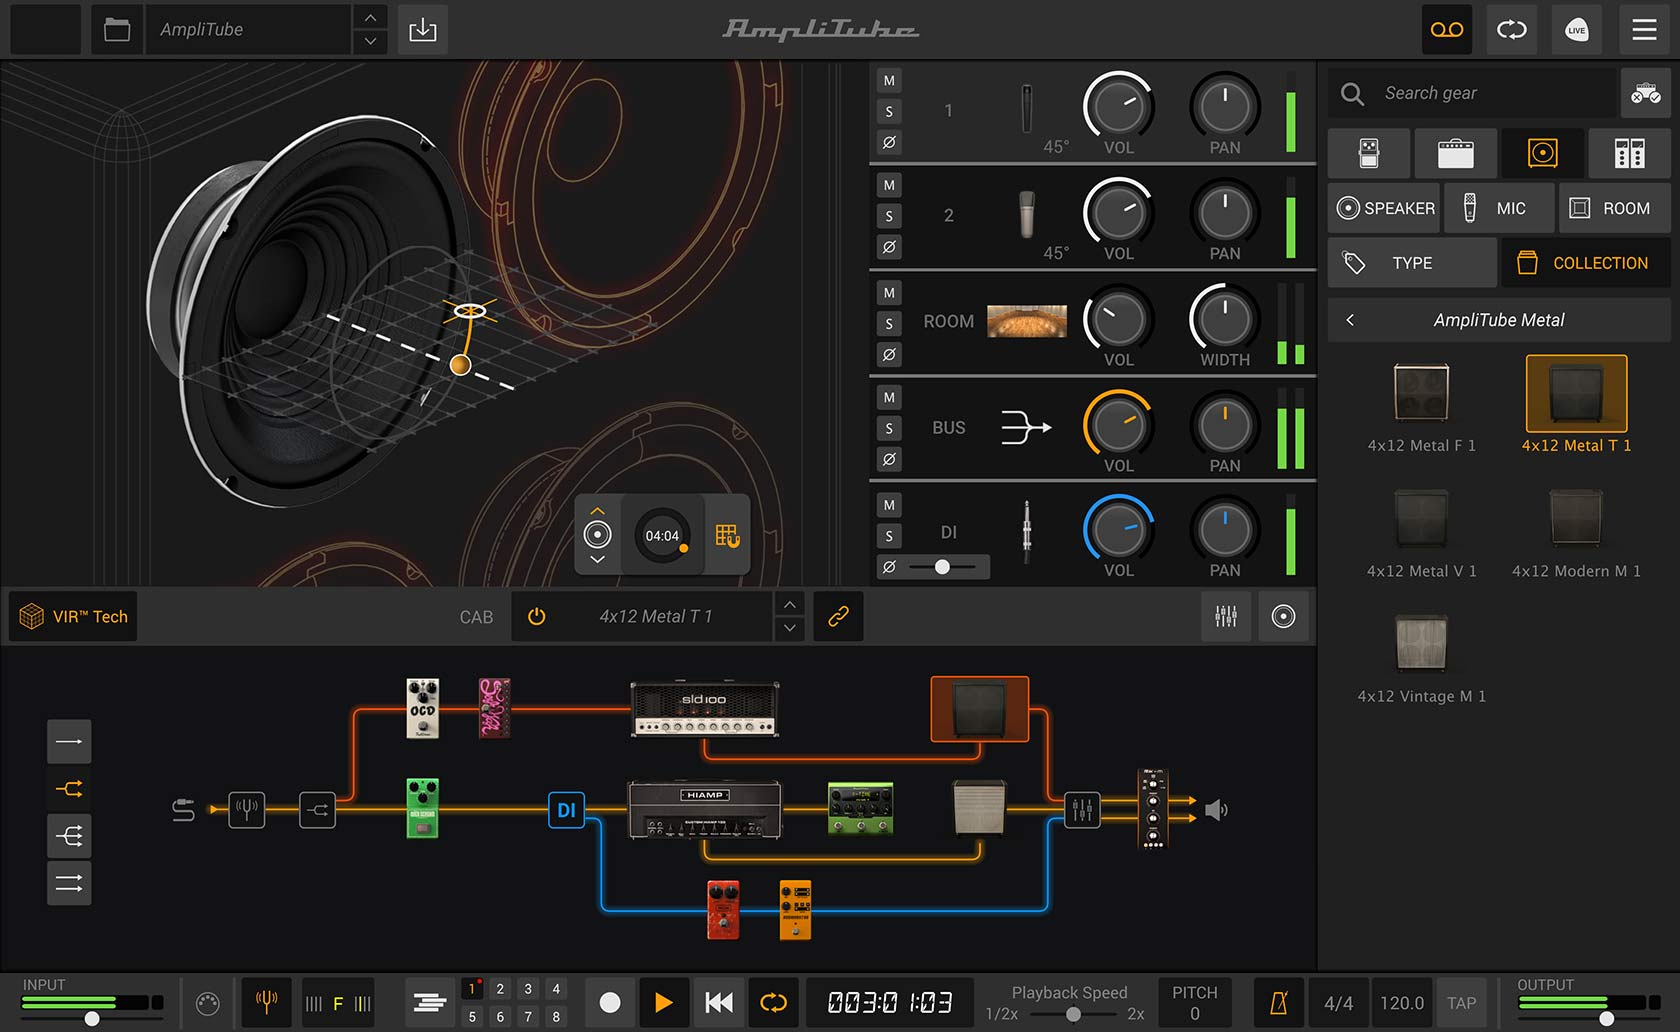Select the OCD pedal in chain
Image resolution: width=1680 pixels, height=1032 pixels.
pos(423,708)
